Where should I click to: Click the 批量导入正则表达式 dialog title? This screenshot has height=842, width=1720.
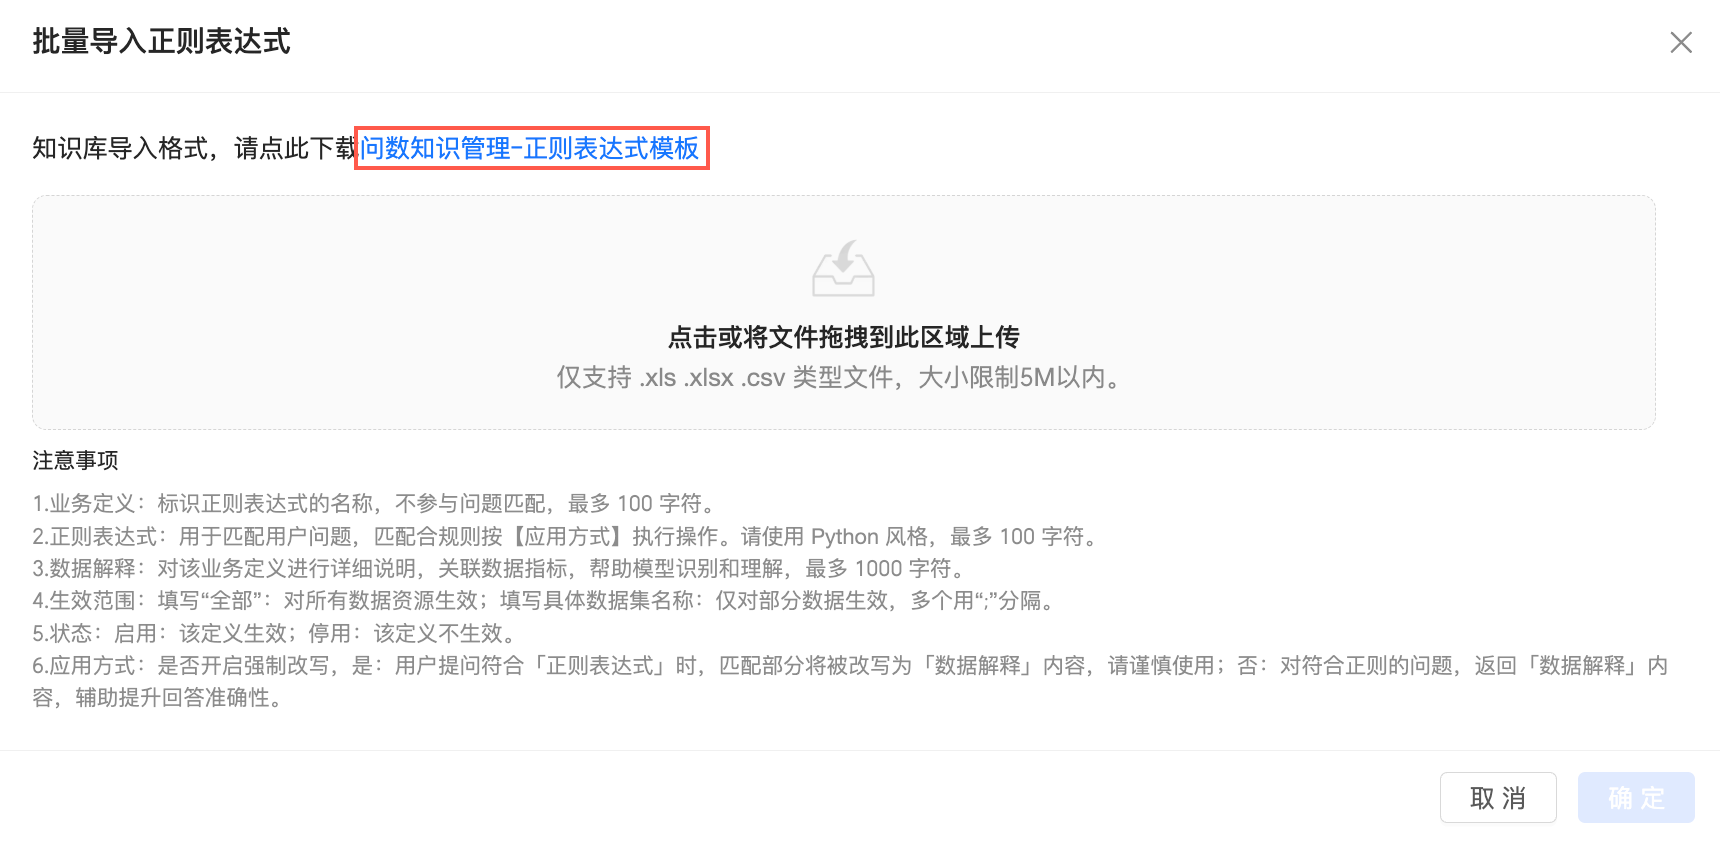tap(161, 41)
